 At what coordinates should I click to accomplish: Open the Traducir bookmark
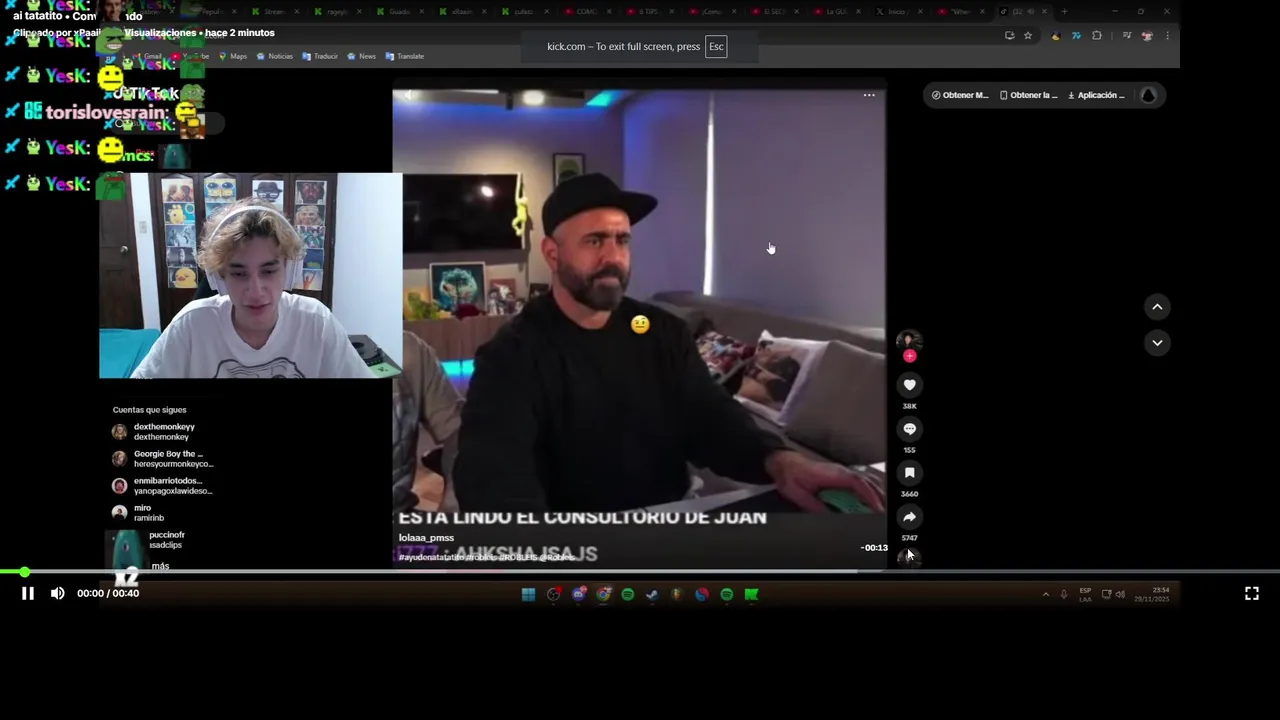point(320,56)
